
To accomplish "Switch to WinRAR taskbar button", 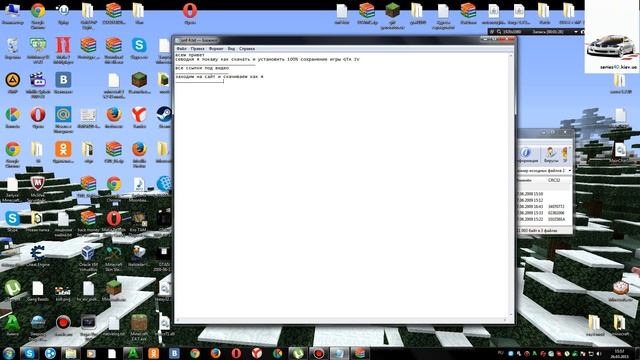I will pos(360,353).
